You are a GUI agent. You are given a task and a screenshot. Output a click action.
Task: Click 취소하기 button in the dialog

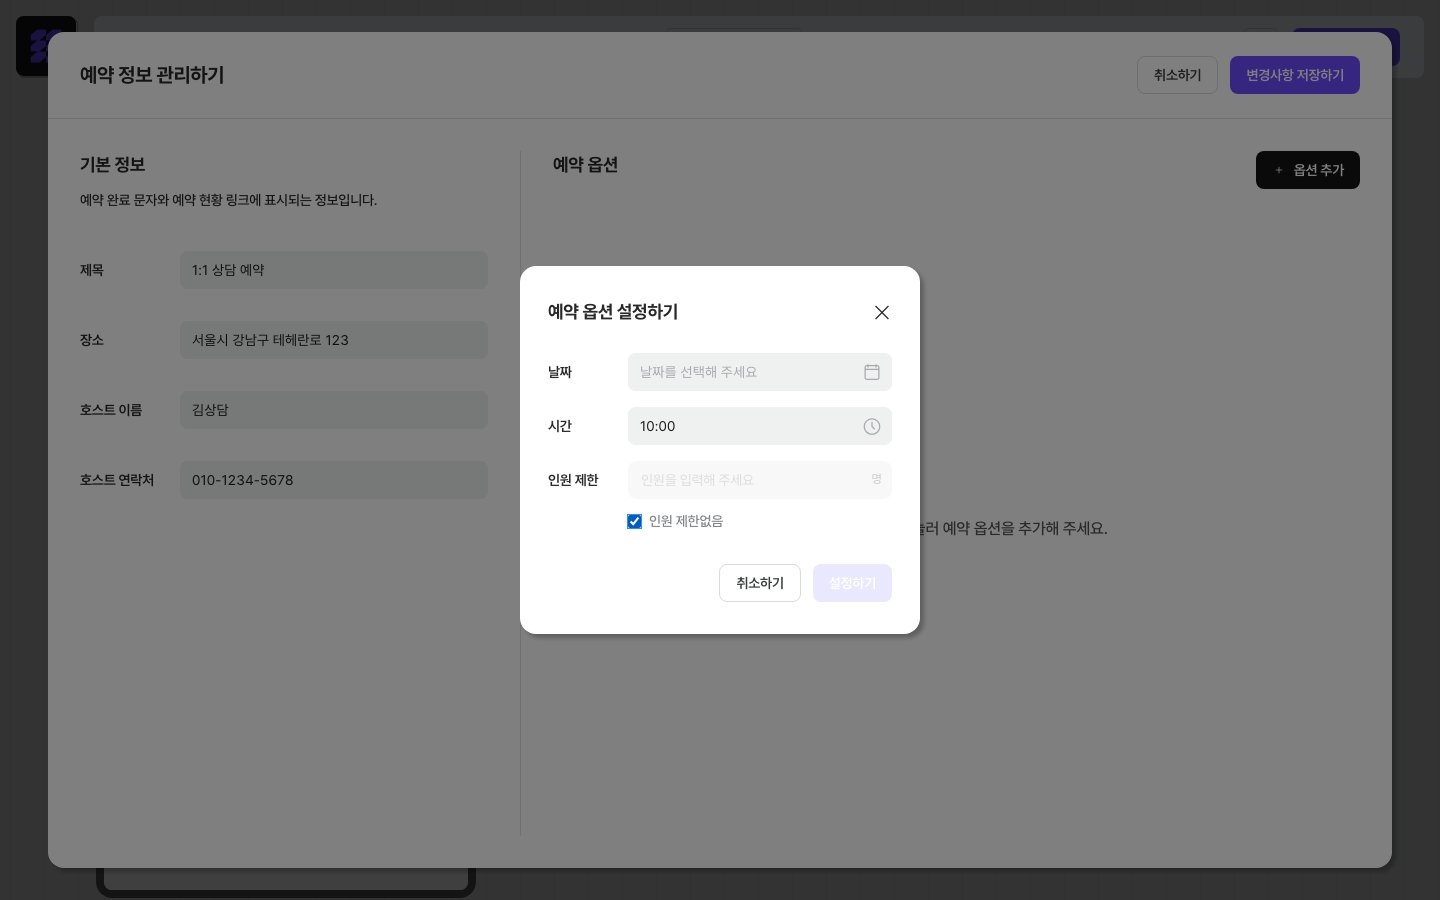tap(760, 583)
